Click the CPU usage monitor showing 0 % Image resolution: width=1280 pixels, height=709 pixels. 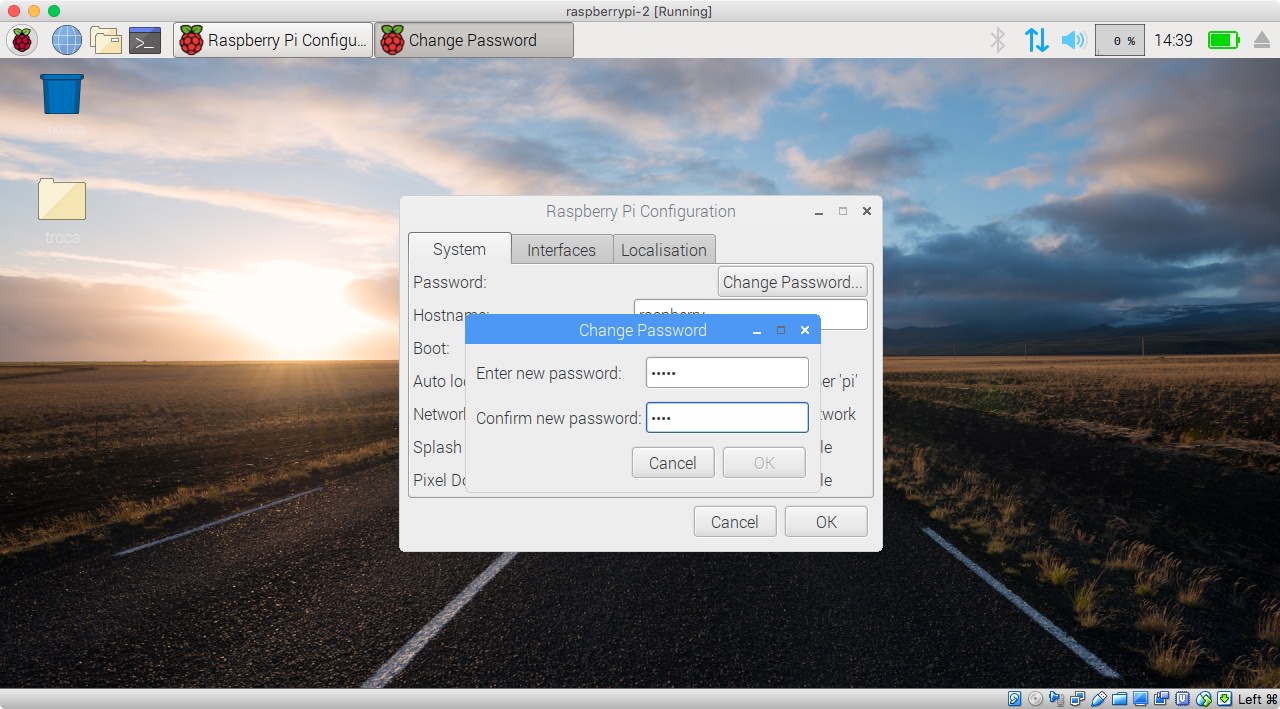click(1121, 41)
